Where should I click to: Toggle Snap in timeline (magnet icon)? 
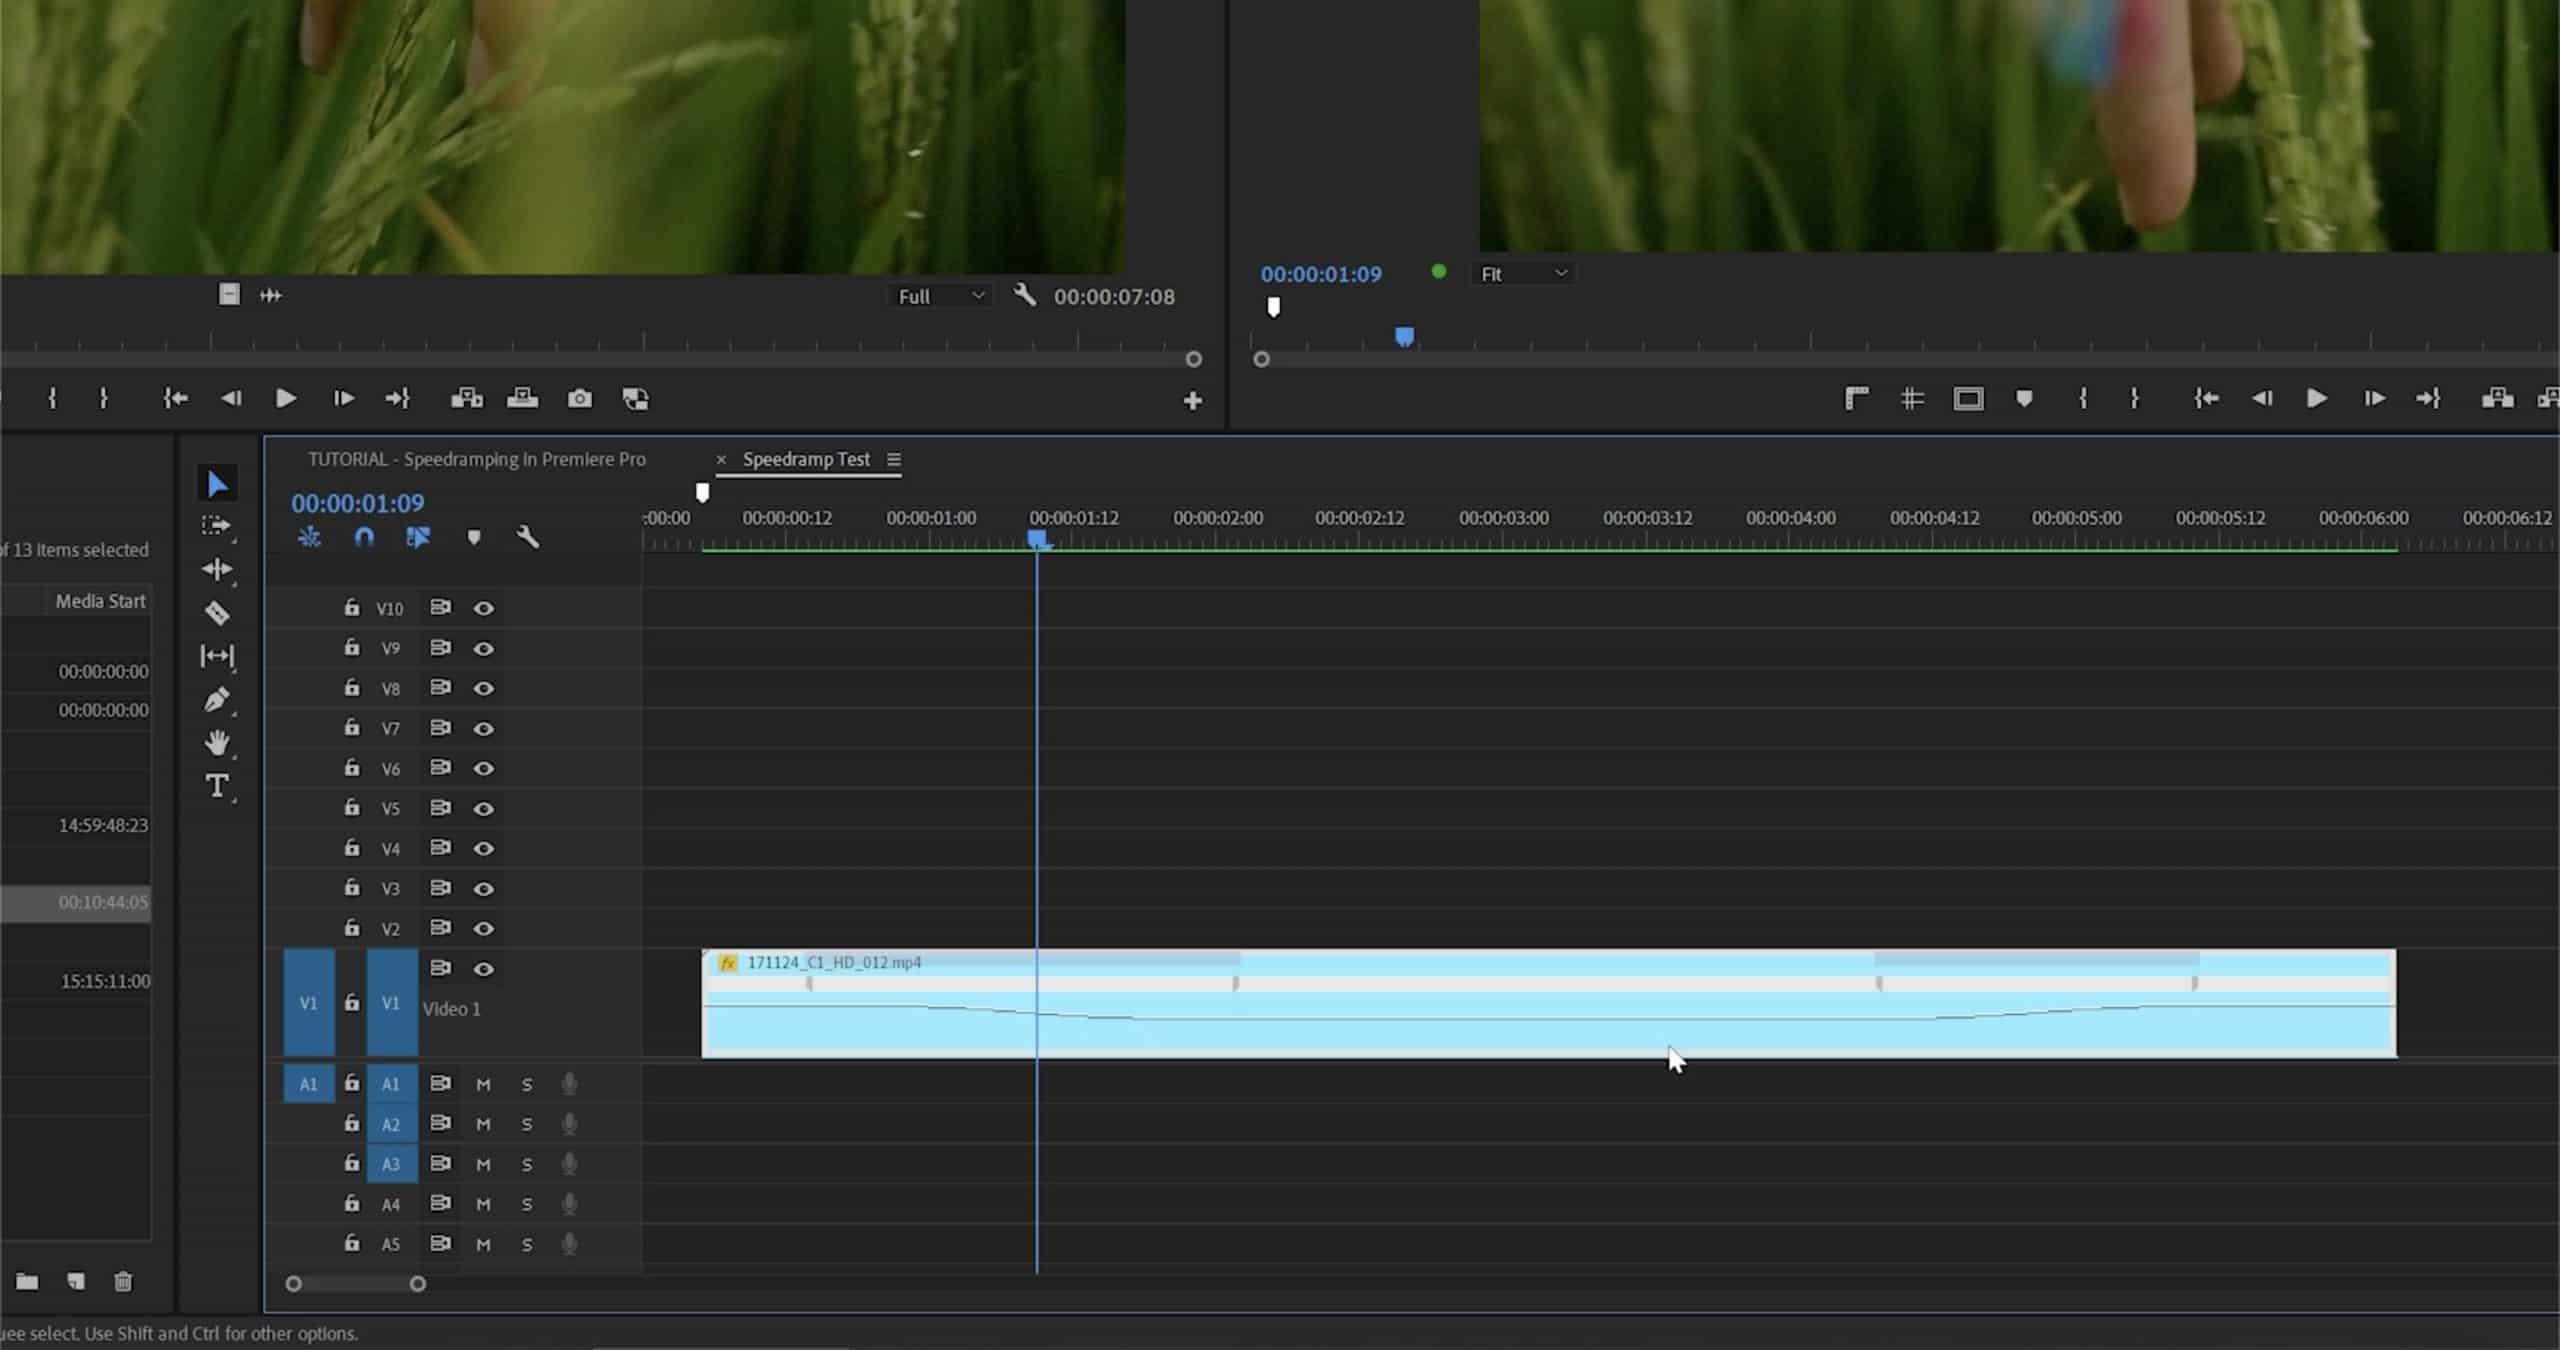364,537
